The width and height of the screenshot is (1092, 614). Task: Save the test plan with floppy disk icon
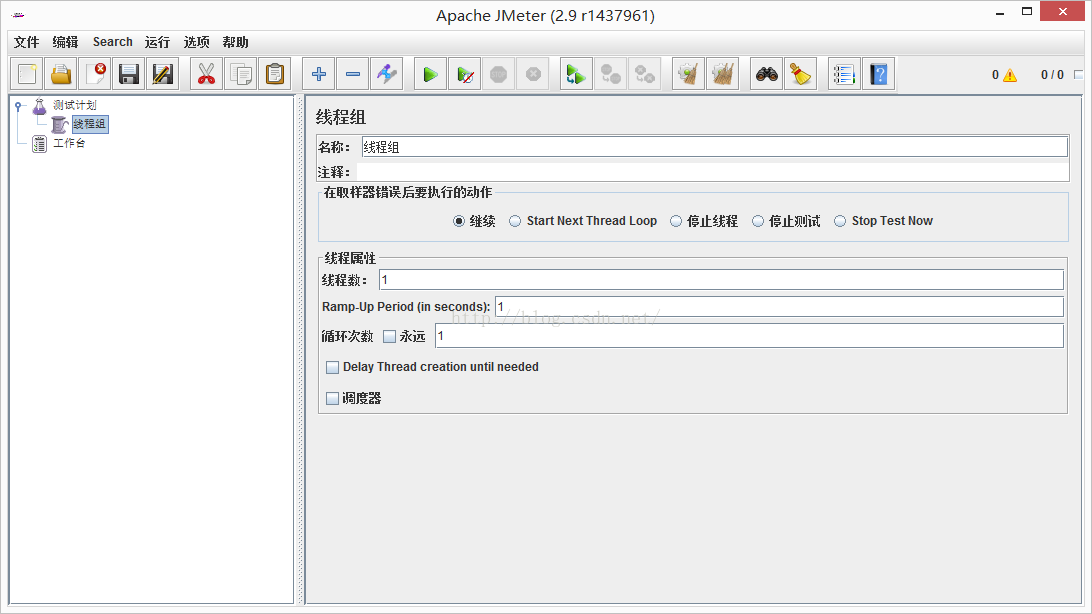point(129,74)
